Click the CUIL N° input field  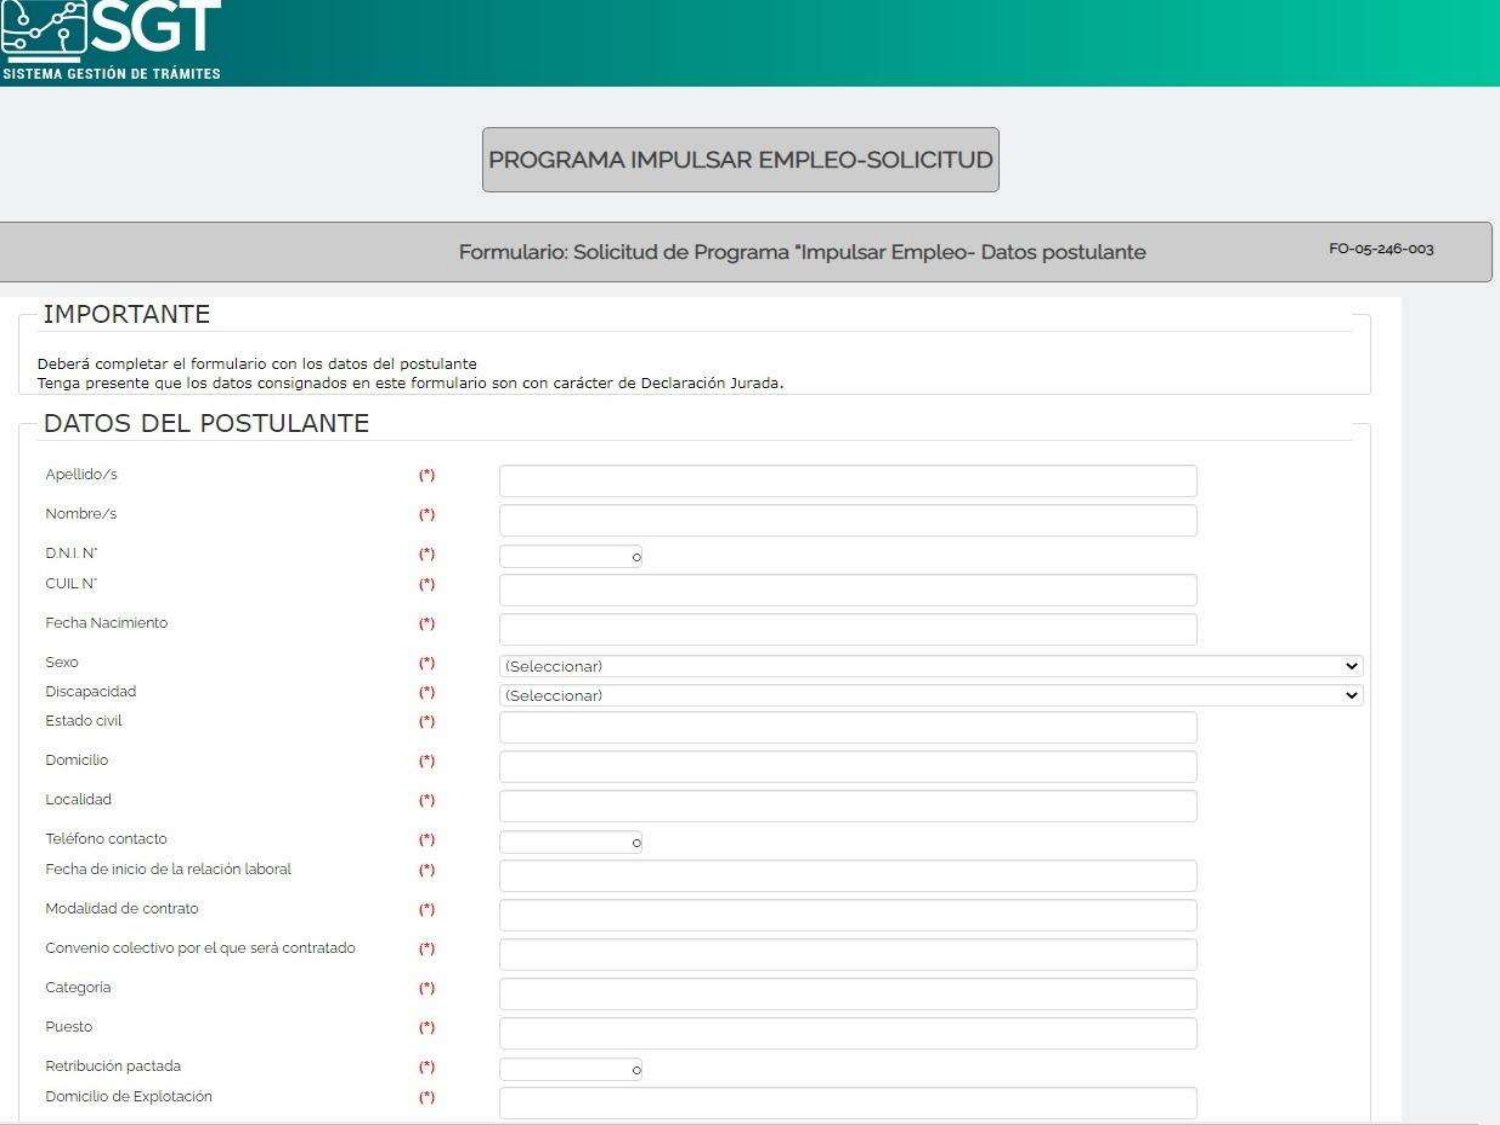[847, 590]
